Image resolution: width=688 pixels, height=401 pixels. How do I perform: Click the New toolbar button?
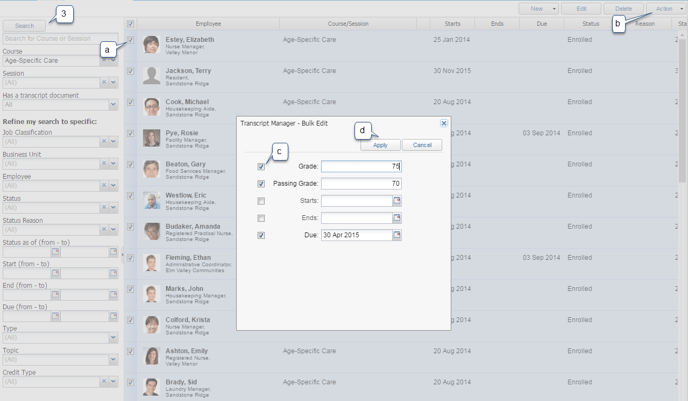pos(536,9)
